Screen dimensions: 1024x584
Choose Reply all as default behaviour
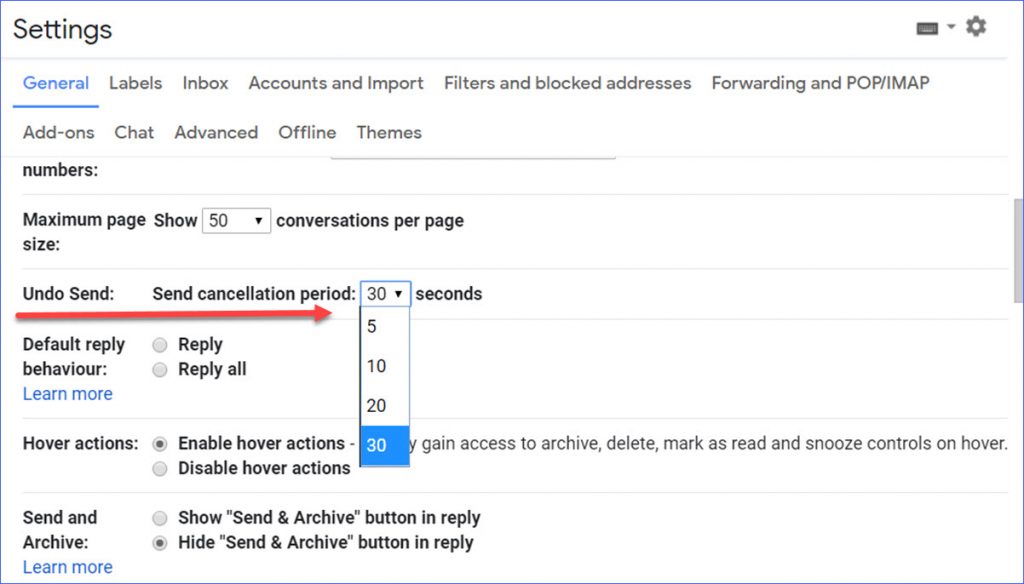(159, 369)
